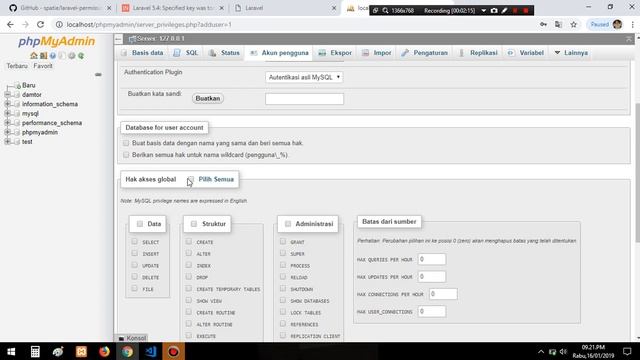The height and width of the screenshot is (360, 640).
Task: Open the Favorit tables link
Action: click(43, 66)
